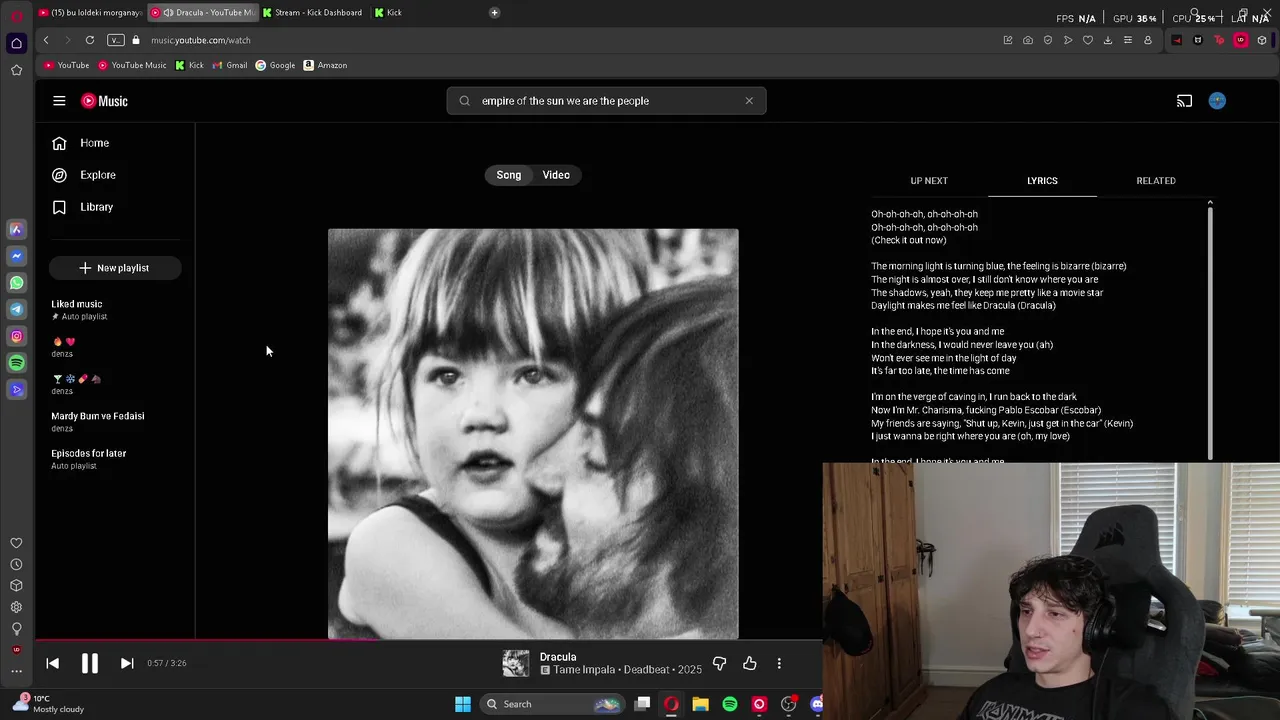Viewport: 1280px width, 720px height.
Task: Open Opera sidebar settings gear
Action: click(16, 607)
